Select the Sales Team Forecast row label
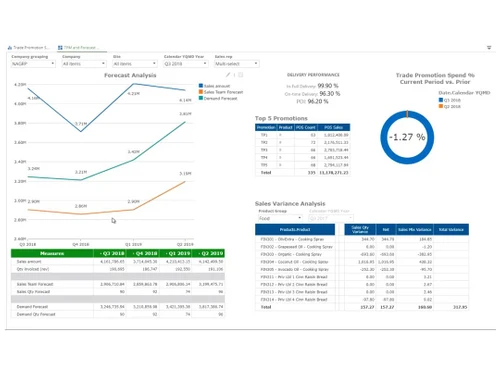This screenshot has width=500, height=375. [x=35, y=284]
